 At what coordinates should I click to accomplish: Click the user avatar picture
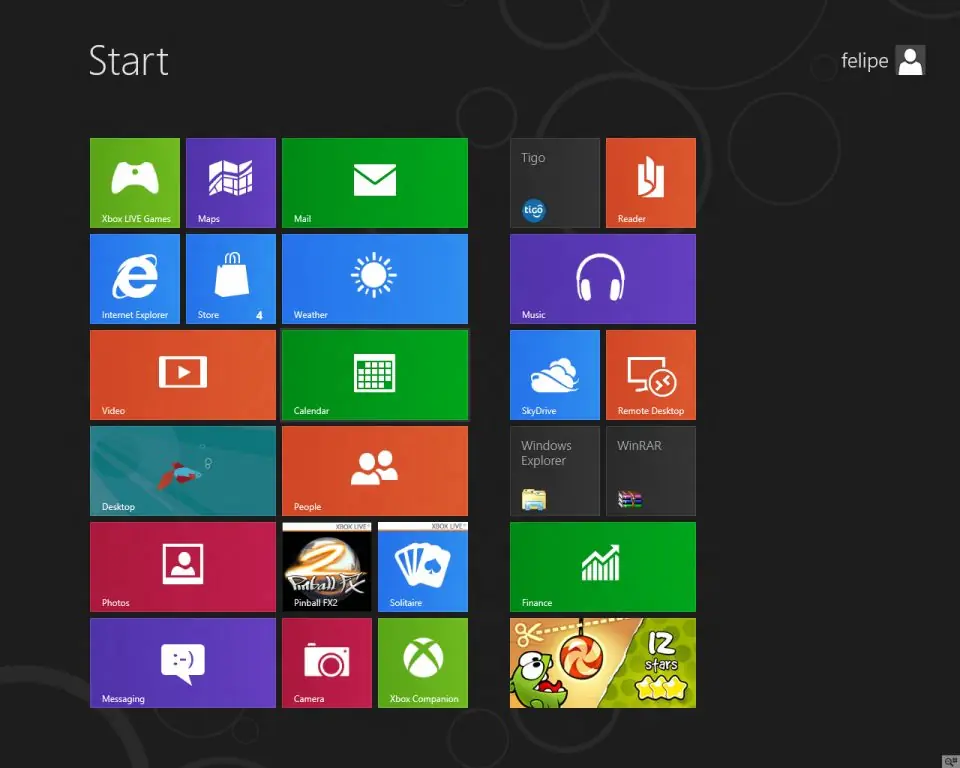[x=910, y=61]
